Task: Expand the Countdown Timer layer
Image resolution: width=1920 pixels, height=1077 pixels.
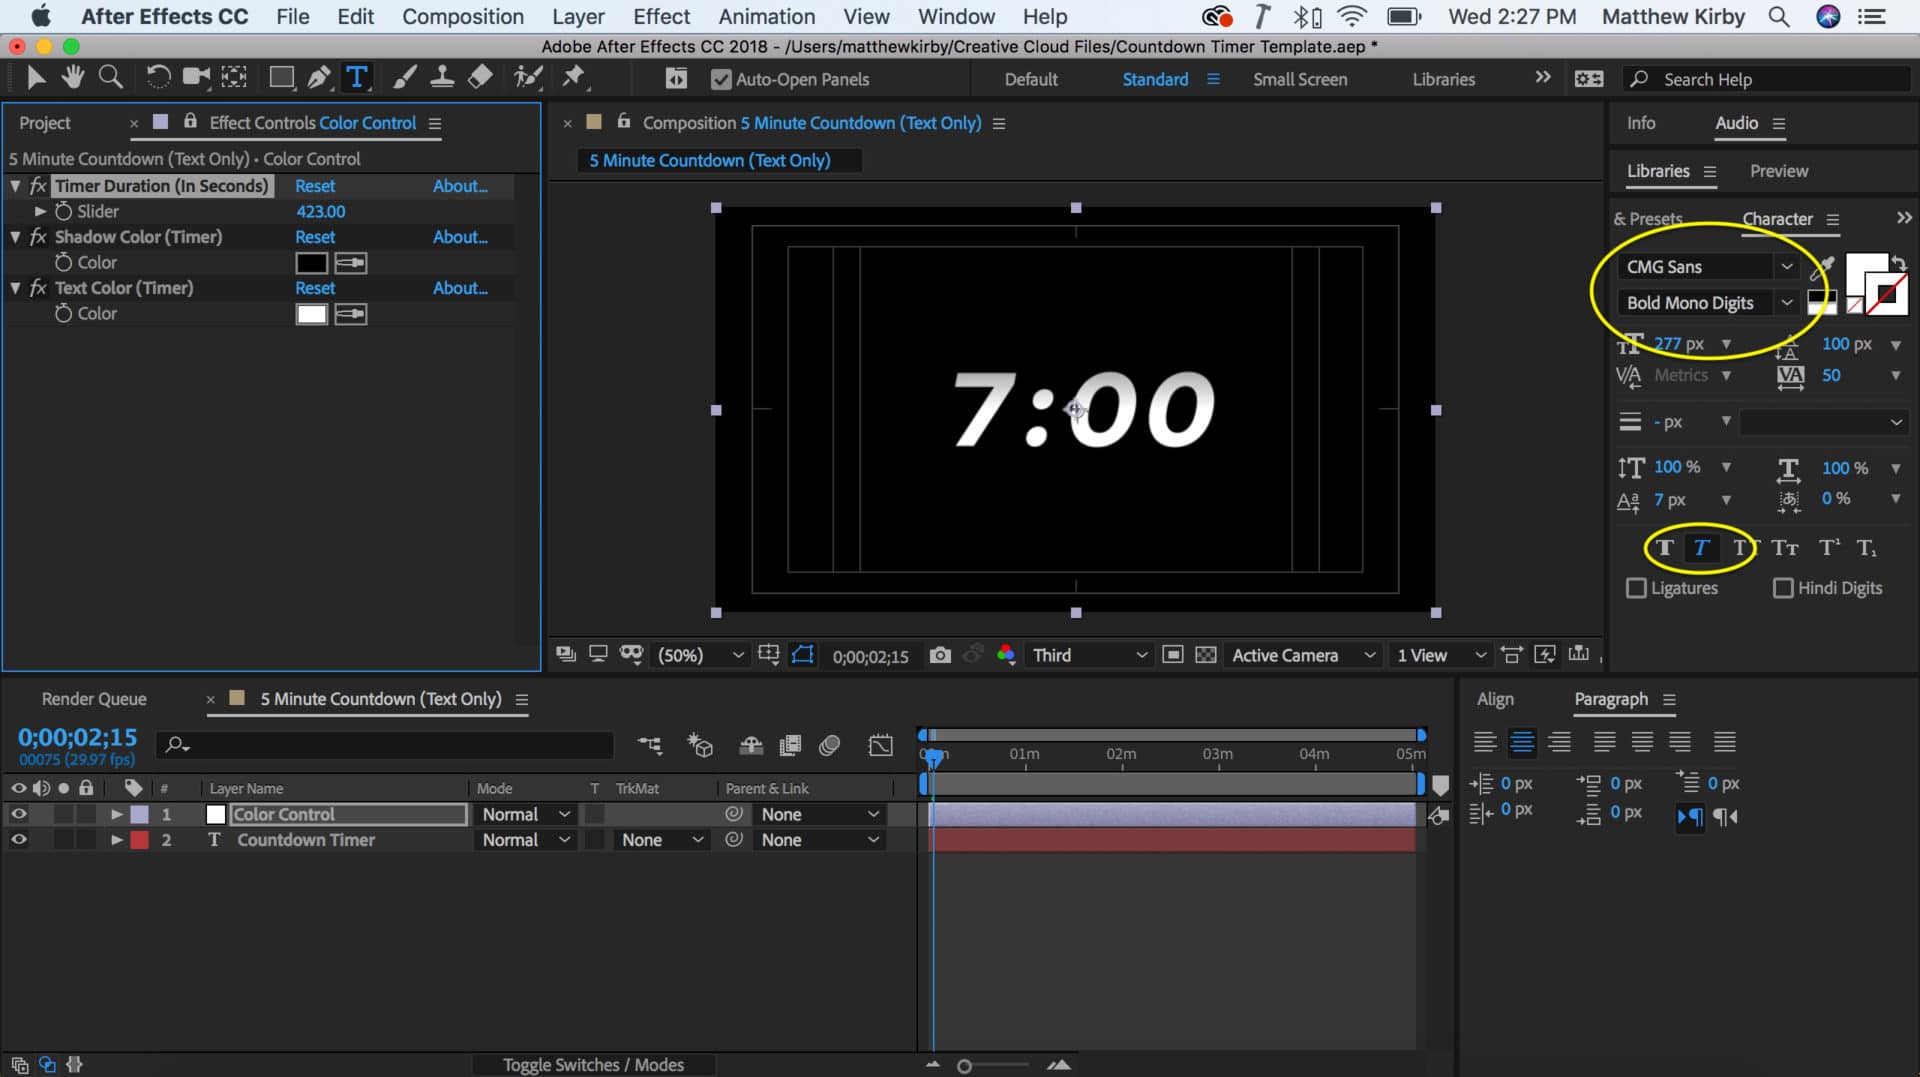Action: 116,840
